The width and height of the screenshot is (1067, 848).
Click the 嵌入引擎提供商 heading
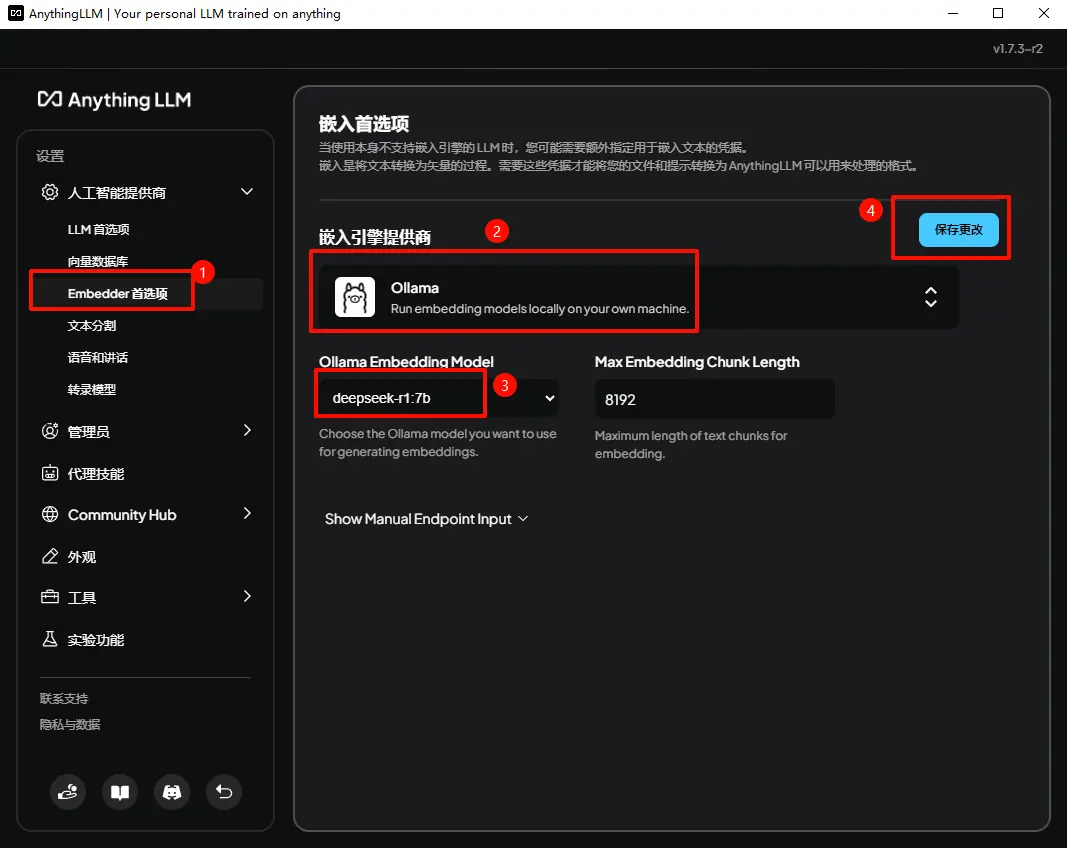[x=375, y=237]
